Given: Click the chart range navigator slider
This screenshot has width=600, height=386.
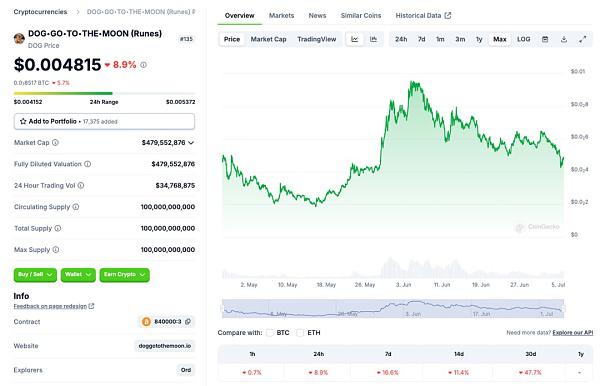Looking at the screenshot, I should [x=393, y=308].
